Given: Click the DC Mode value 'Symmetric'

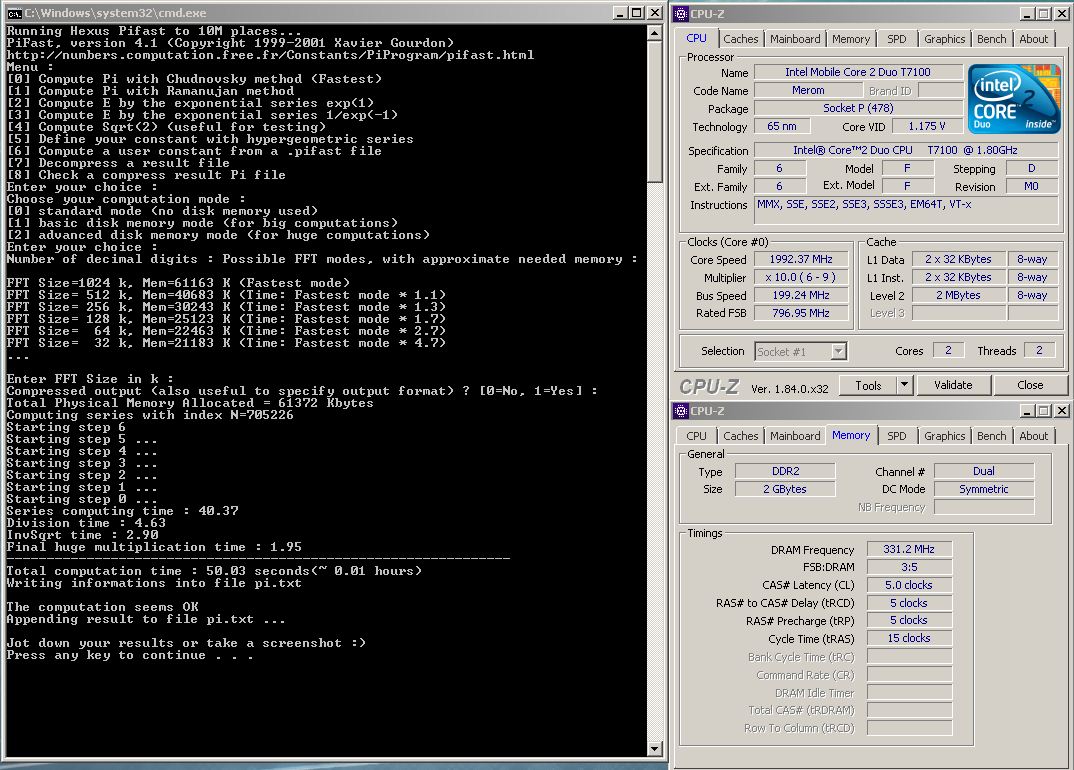Looking at the screenshot, I should pyautogui.click(x=984, y=489).
